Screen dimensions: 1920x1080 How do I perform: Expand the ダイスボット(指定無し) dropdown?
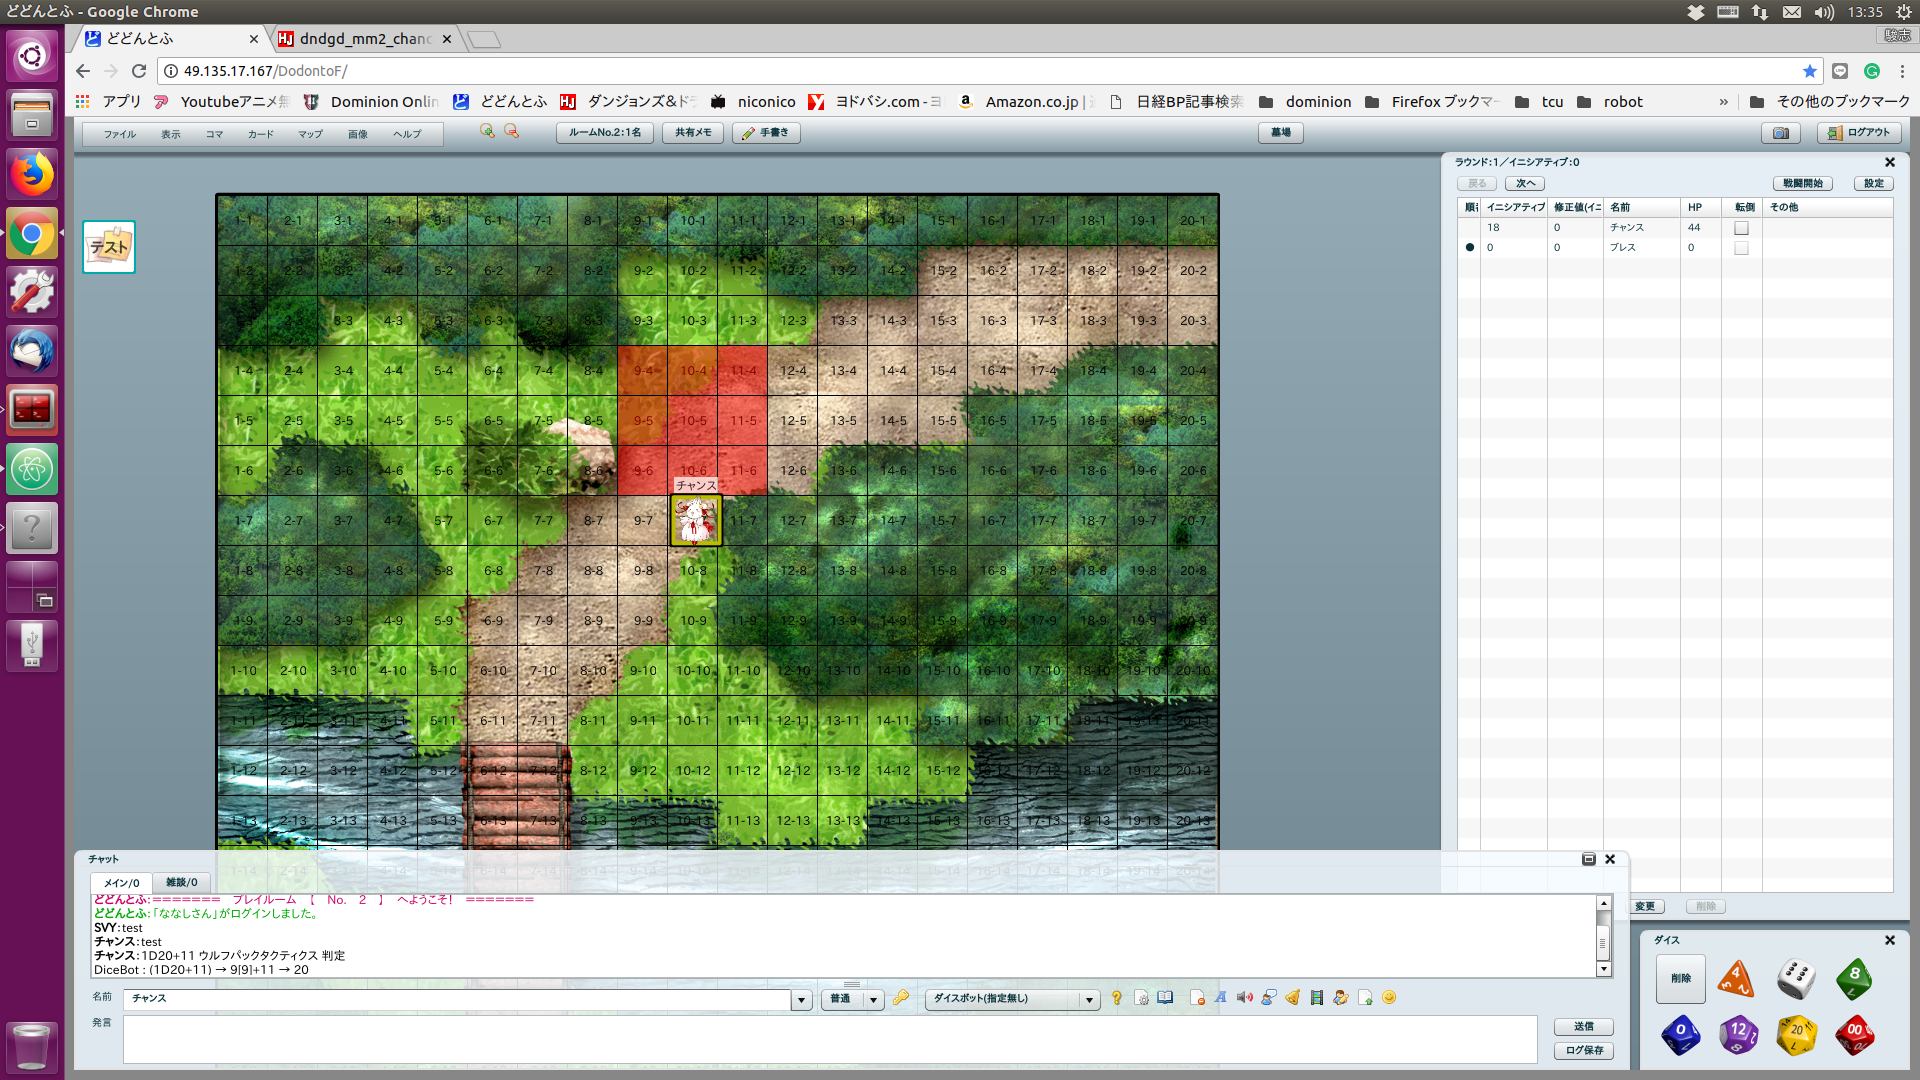(x=1089, y=999)
